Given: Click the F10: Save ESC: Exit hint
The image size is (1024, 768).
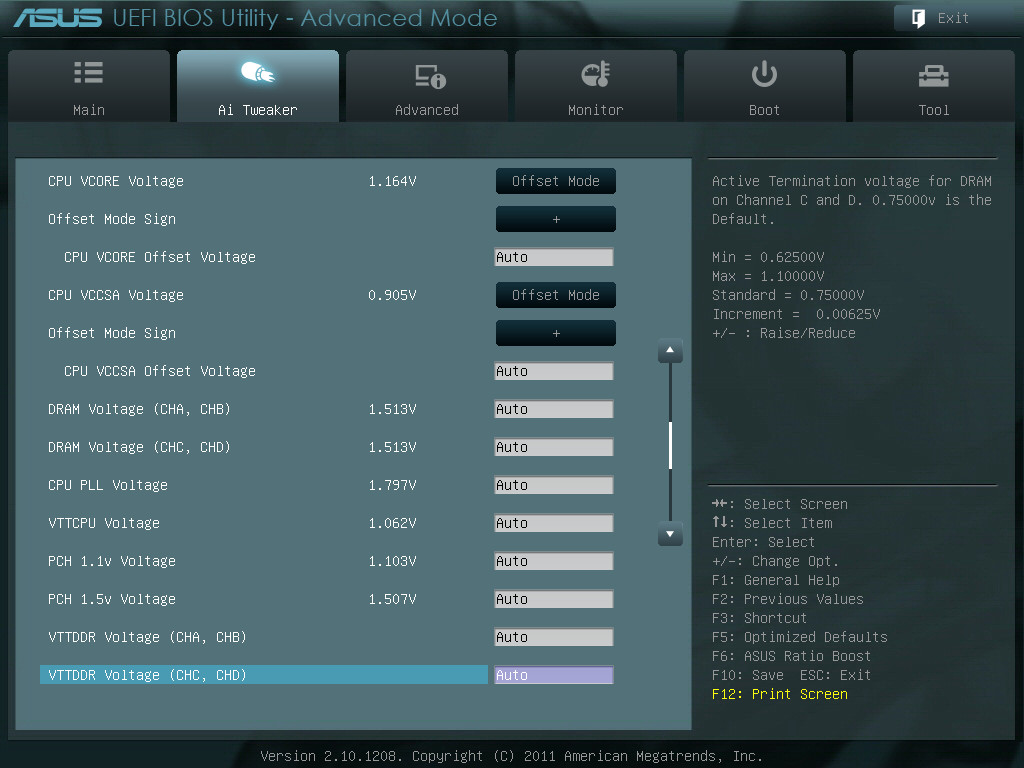Looking at the screenshot, I should click(792, 675).
